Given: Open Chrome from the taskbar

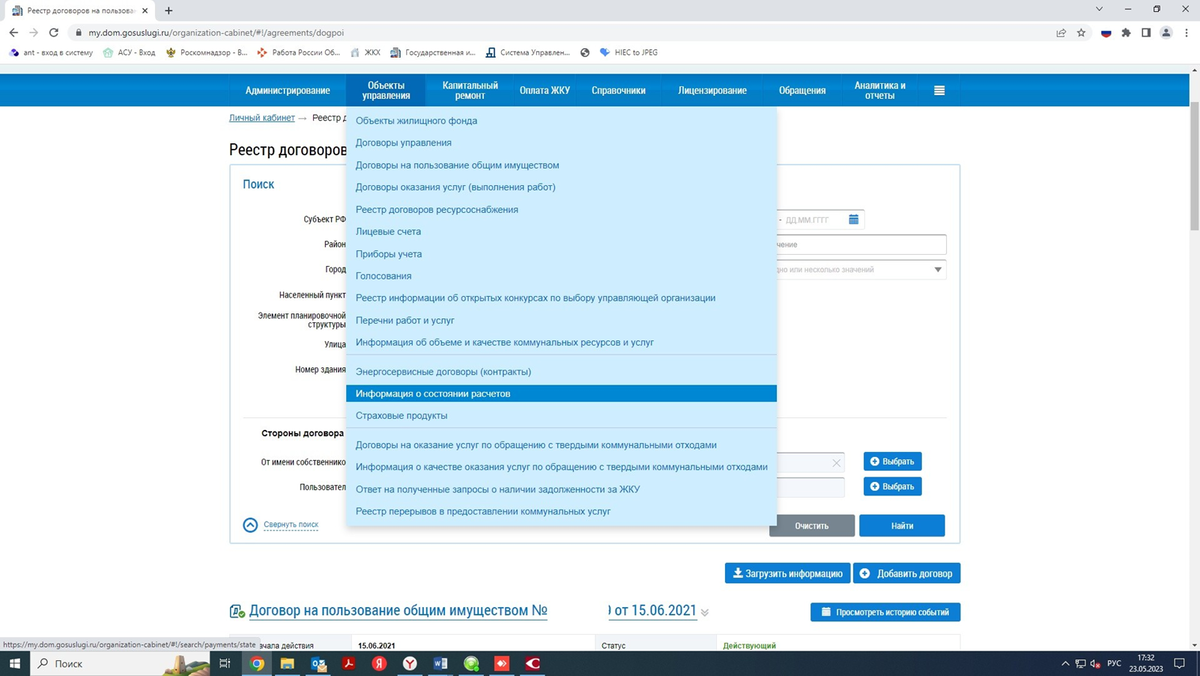Looking at the screenshot, I should (x=256, y=662).
